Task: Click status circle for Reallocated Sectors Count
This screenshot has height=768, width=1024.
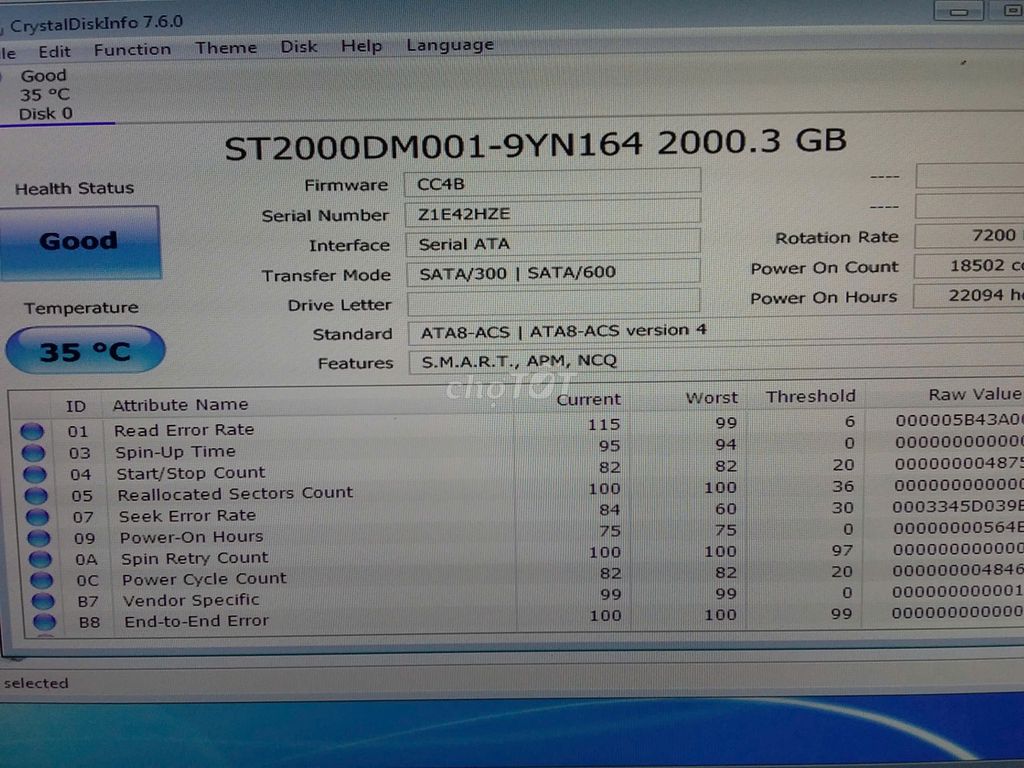Action: pyautogui.click(x=36, y=496)
